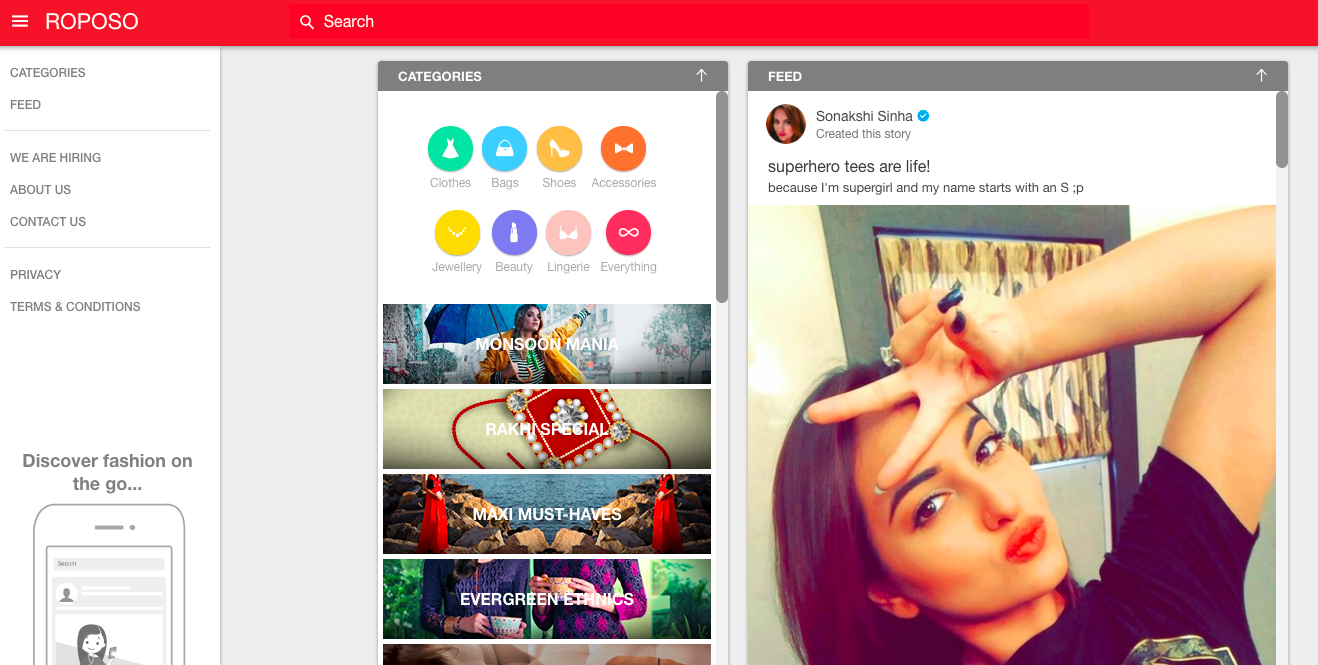Screen dimensions: 1318x665
Task: Open the hamburger menu icon
Action: 20,21
